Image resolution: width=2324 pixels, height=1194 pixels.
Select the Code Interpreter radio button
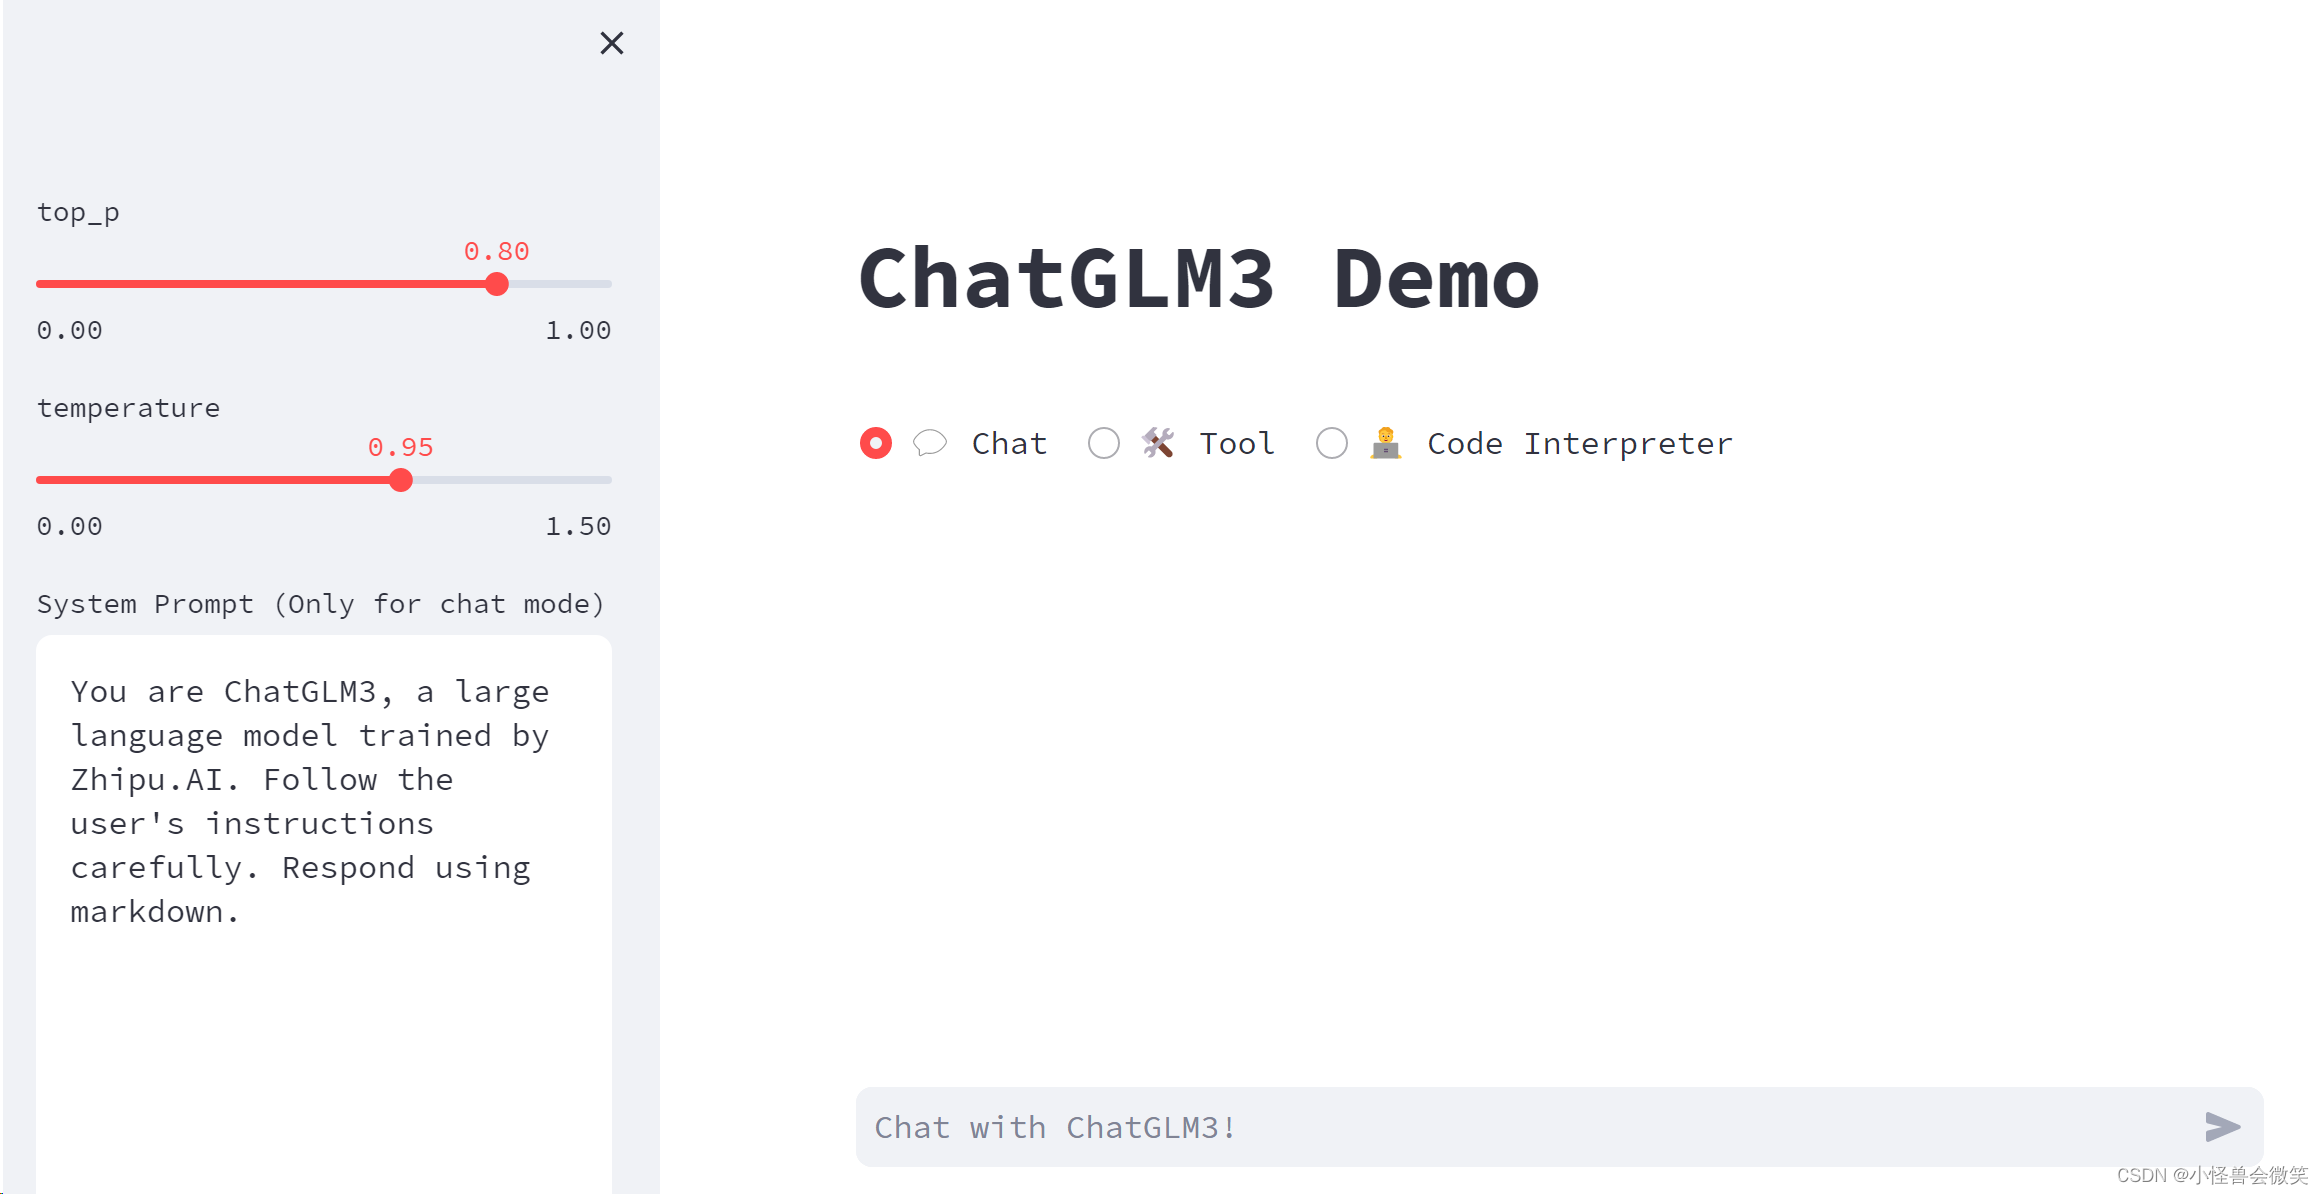[1332, 443]
